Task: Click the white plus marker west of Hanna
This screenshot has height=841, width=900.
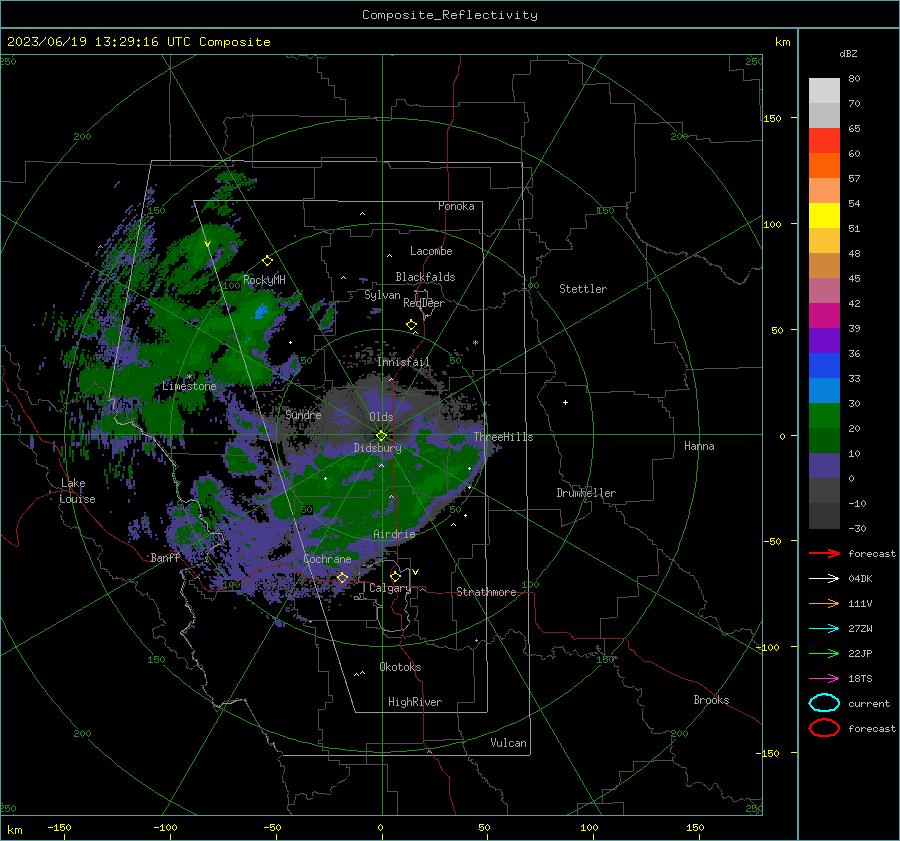Action: [565, 402]
